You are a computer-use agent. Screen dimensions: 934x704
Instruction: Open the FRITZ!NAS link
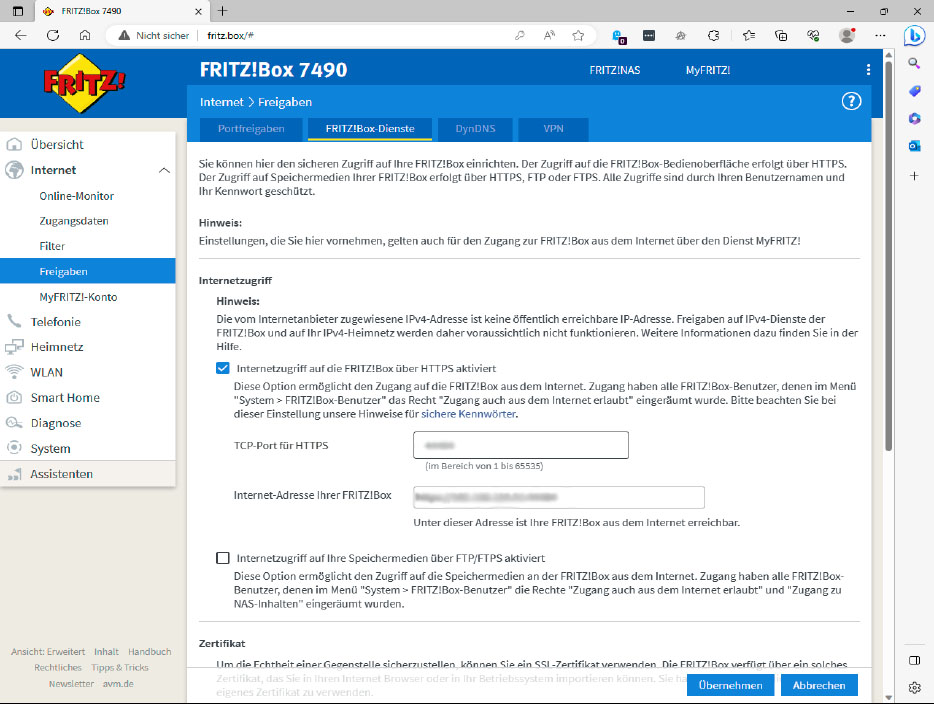pos(615,70)
